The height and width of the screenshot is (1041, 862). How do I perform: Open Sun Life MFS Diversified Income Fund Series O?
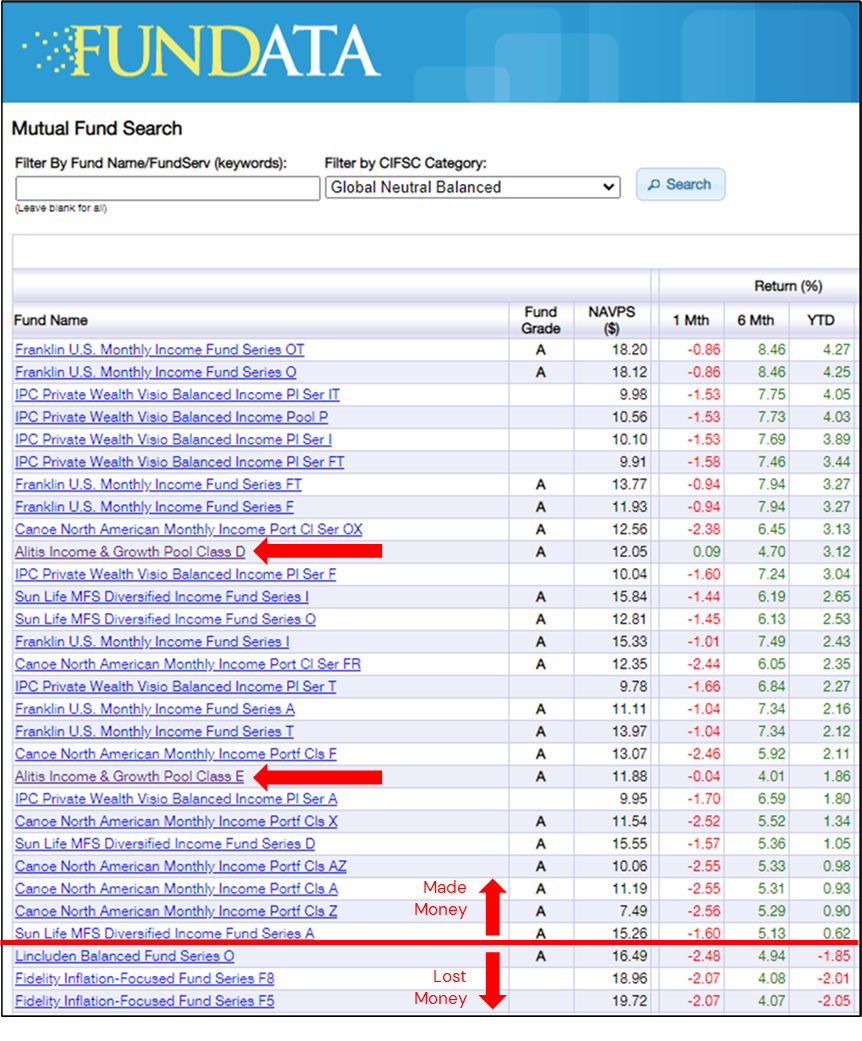point(165,619)
